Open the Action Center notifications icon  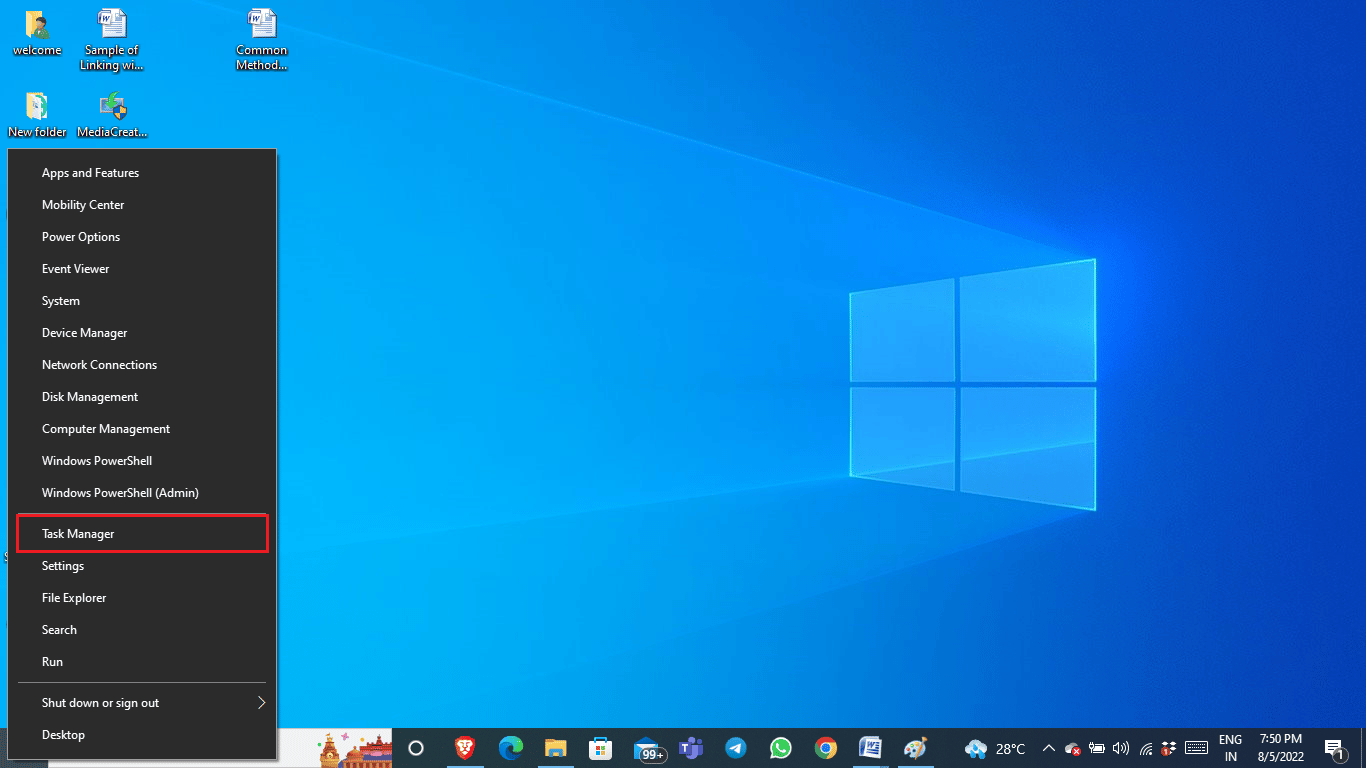[x=1334, y=748]
